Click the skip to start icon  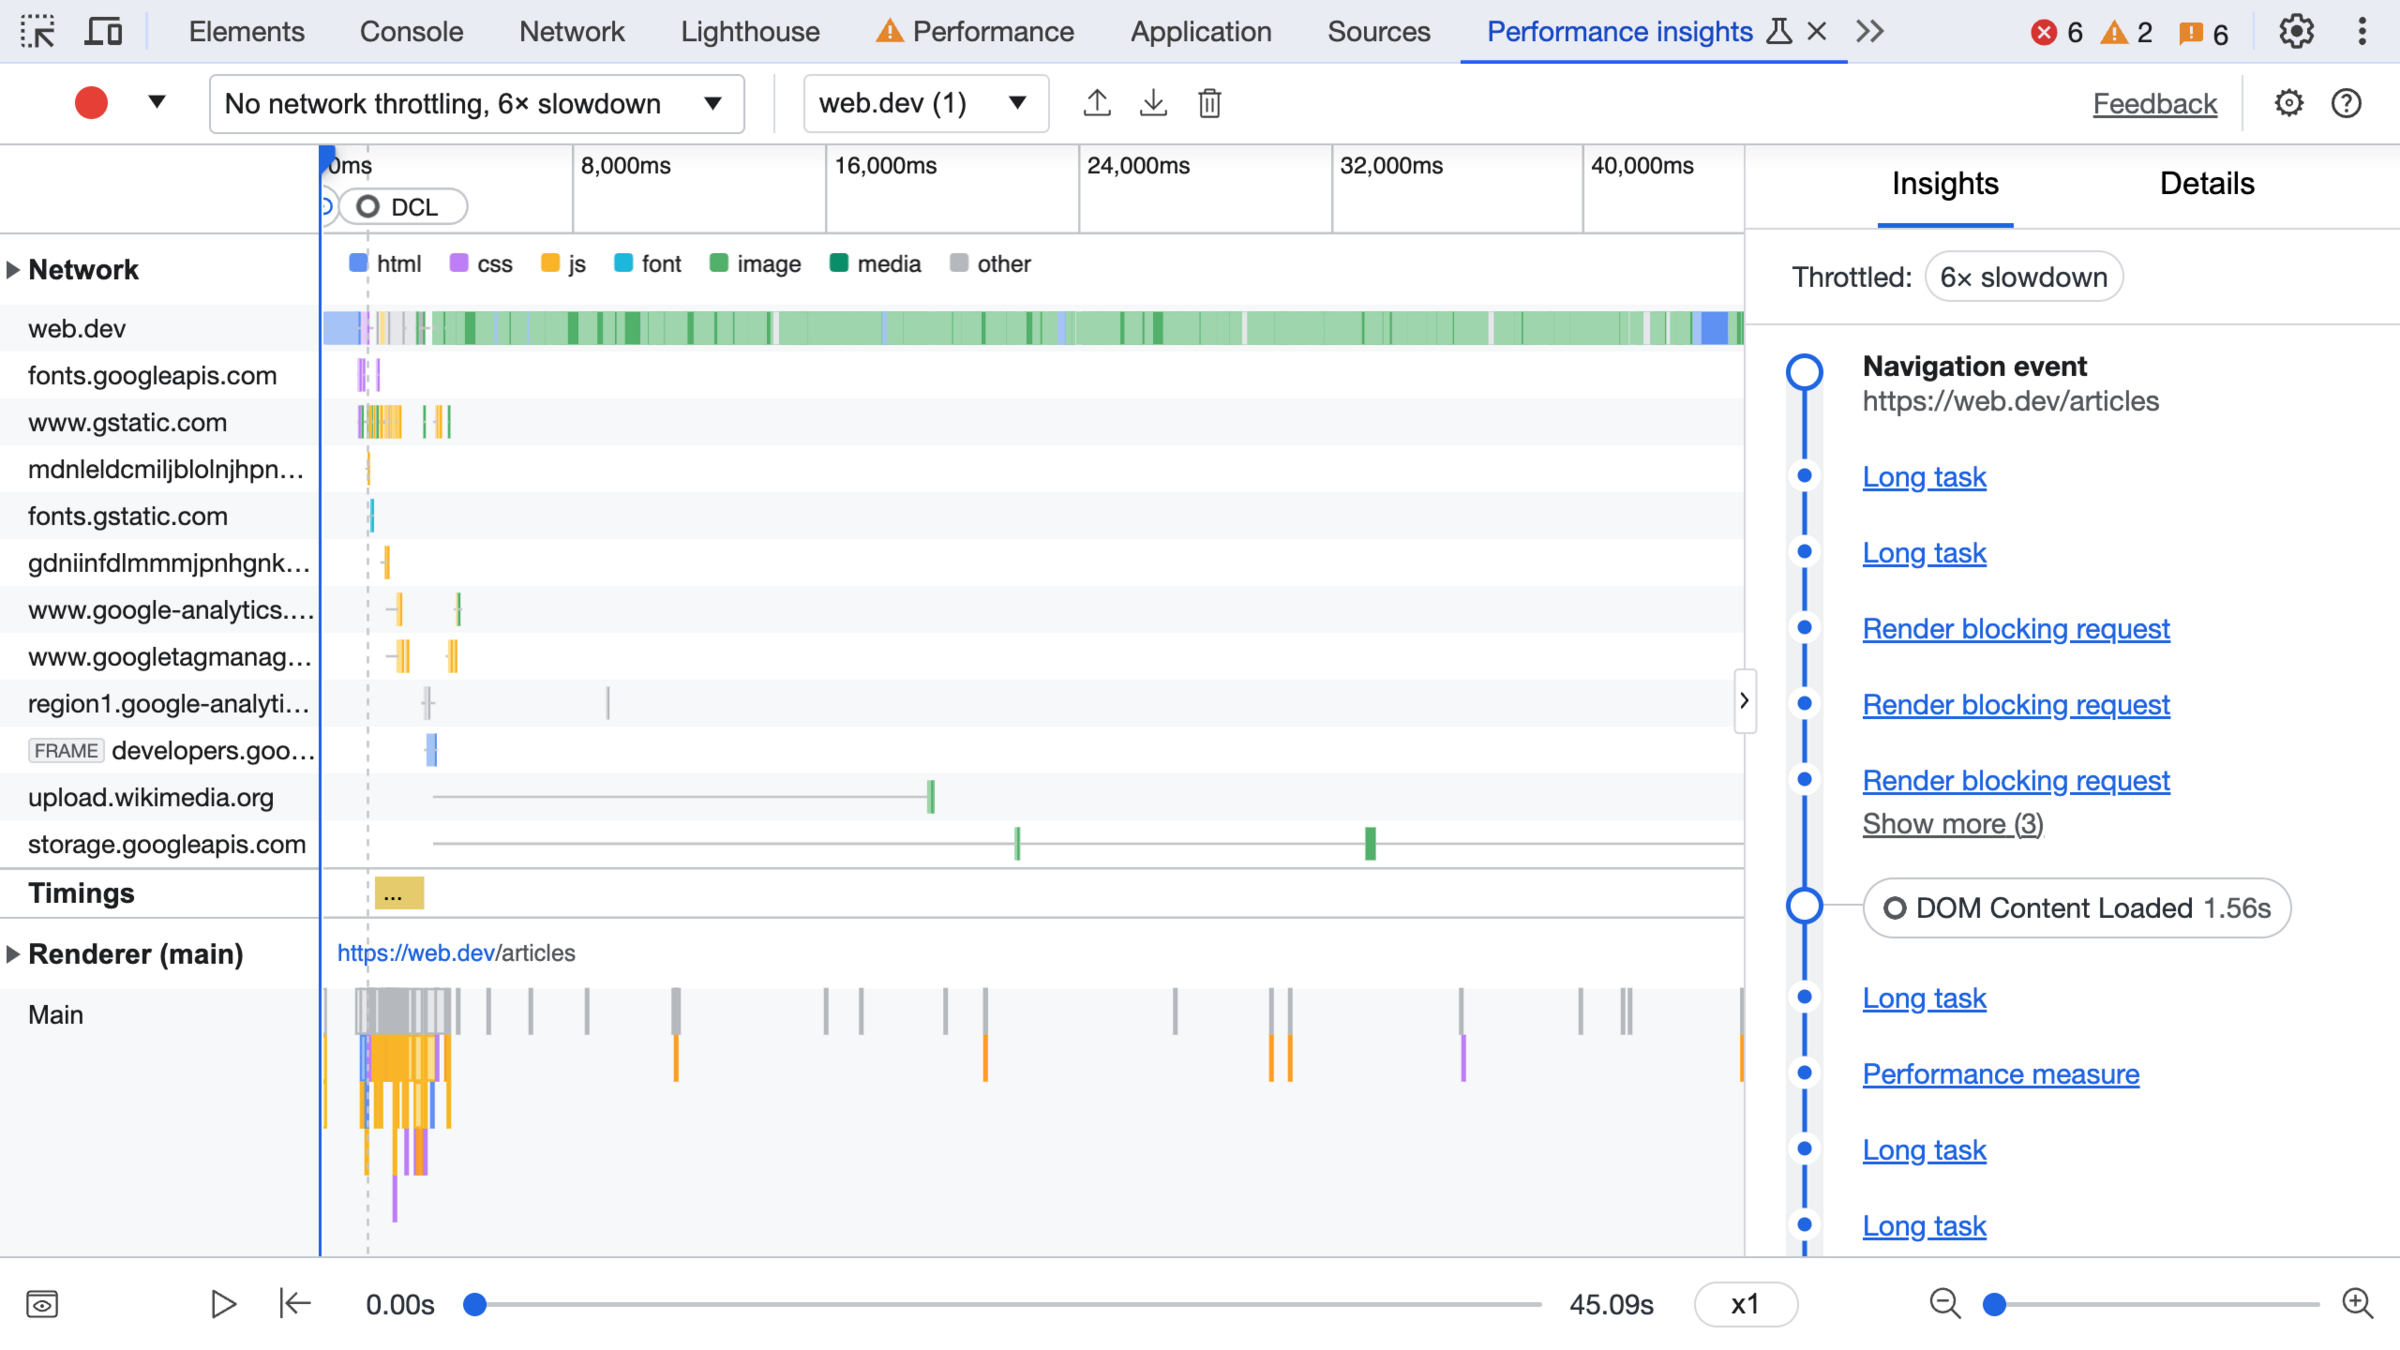coord(295,1304)
